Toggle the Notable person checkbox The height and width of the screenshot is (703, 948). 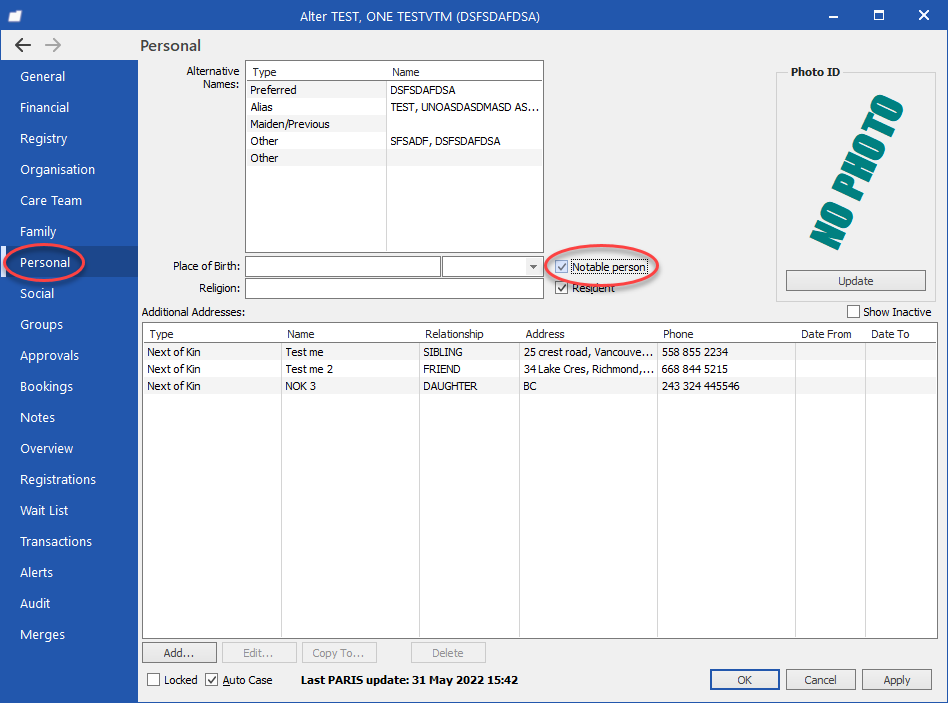[x=562, y=267]
